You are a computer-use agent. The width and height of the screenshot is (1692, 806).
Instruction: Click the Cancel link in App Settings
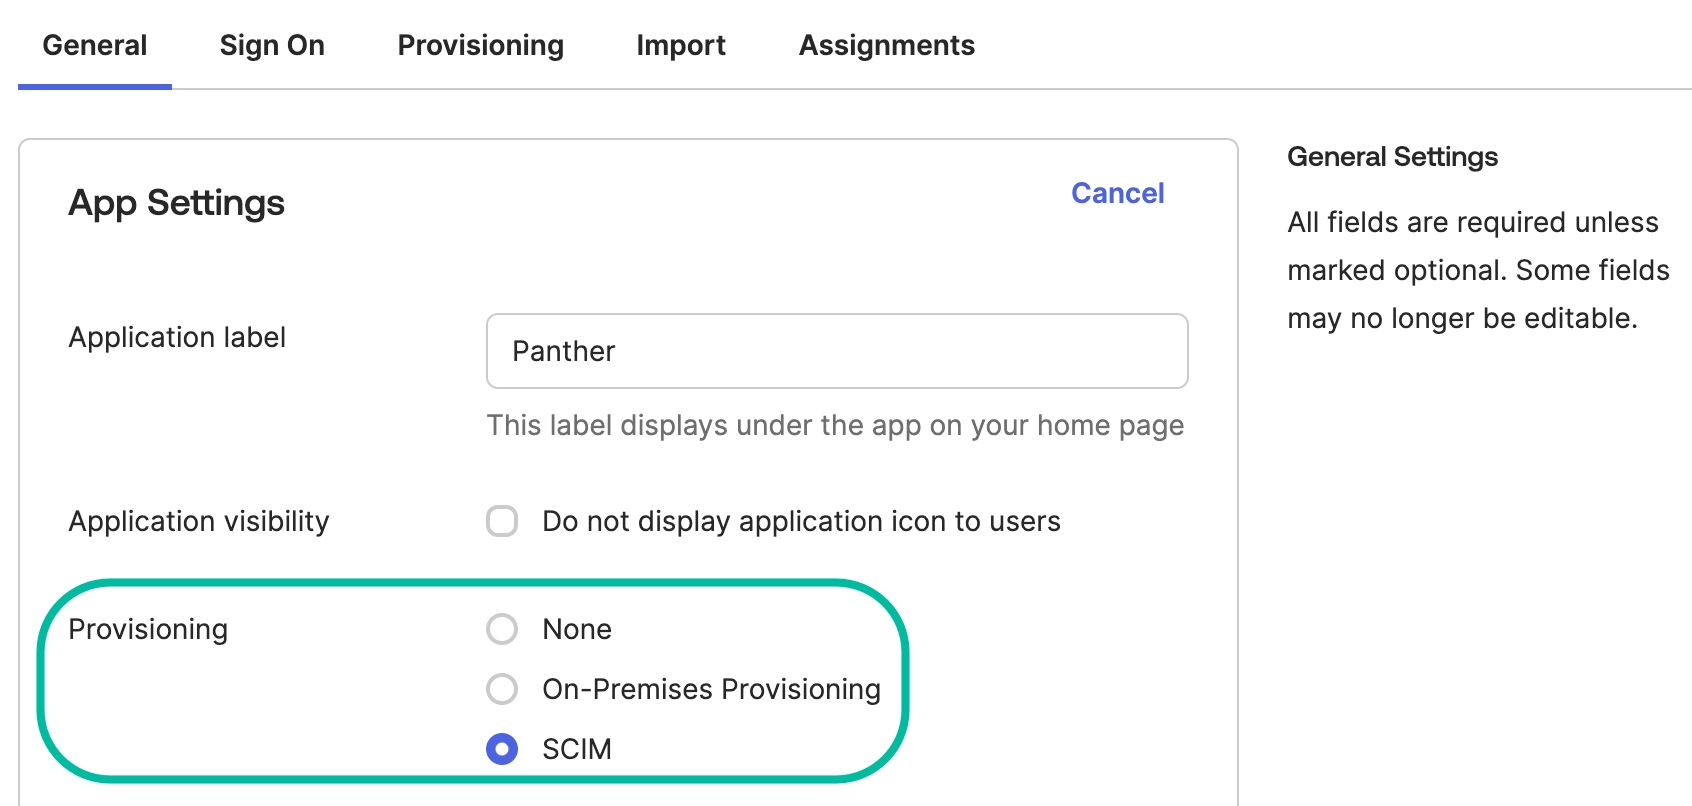pyautogui.click(x=1117, y=193)
